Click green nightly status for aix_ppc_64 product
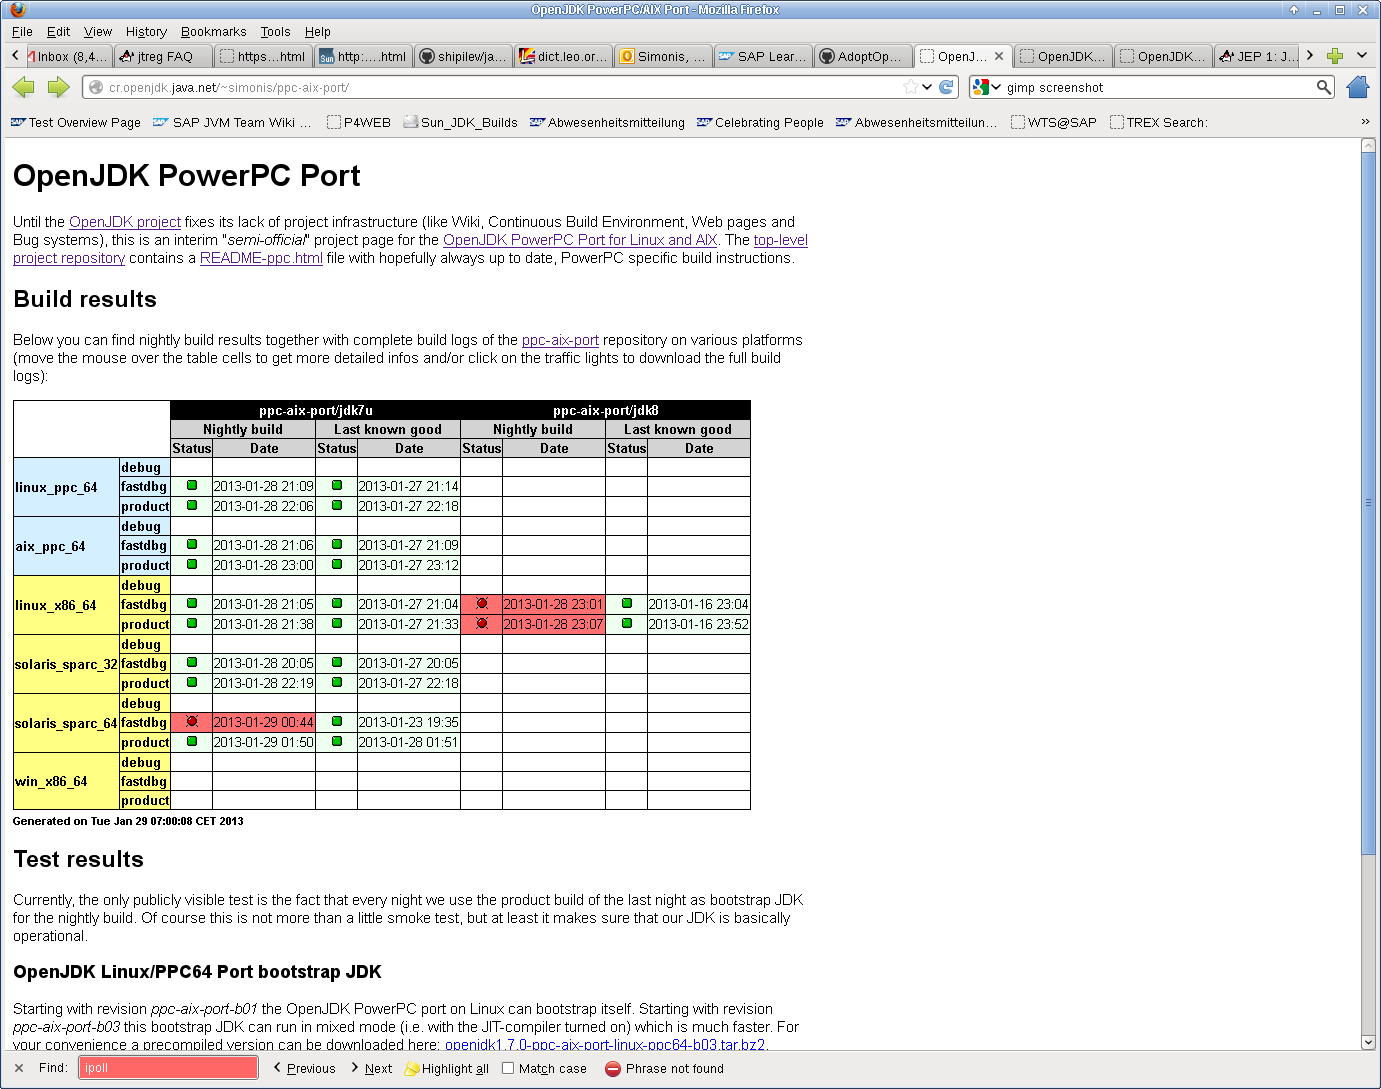Screen dimensions: 1381x1089 point(192,565)
